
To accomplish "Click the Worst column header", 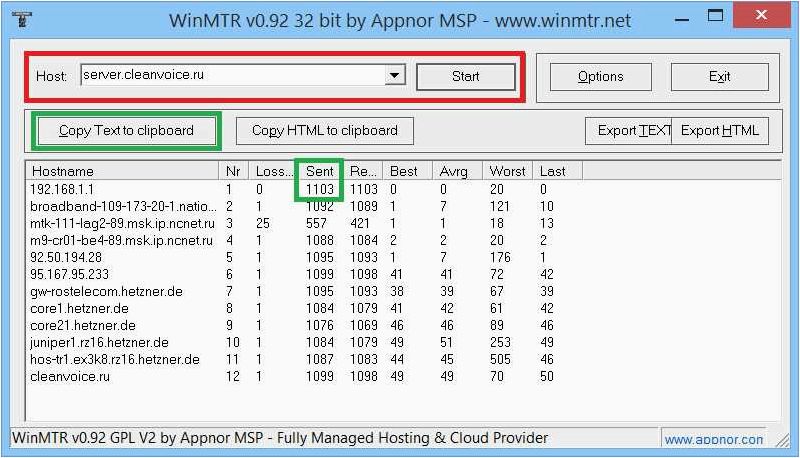I will tap(507, 171).
